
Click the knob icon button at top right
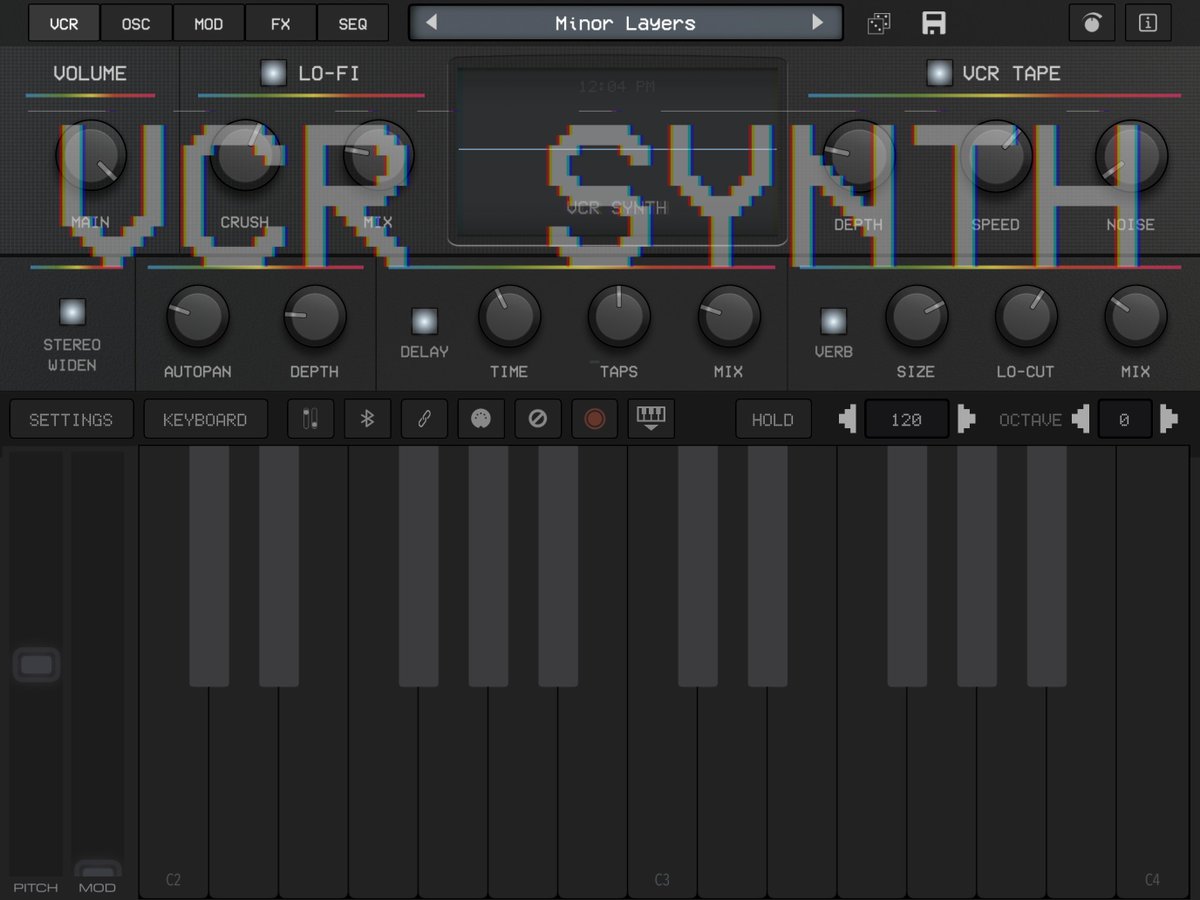pyautogui.click(x=1092, y=23)
